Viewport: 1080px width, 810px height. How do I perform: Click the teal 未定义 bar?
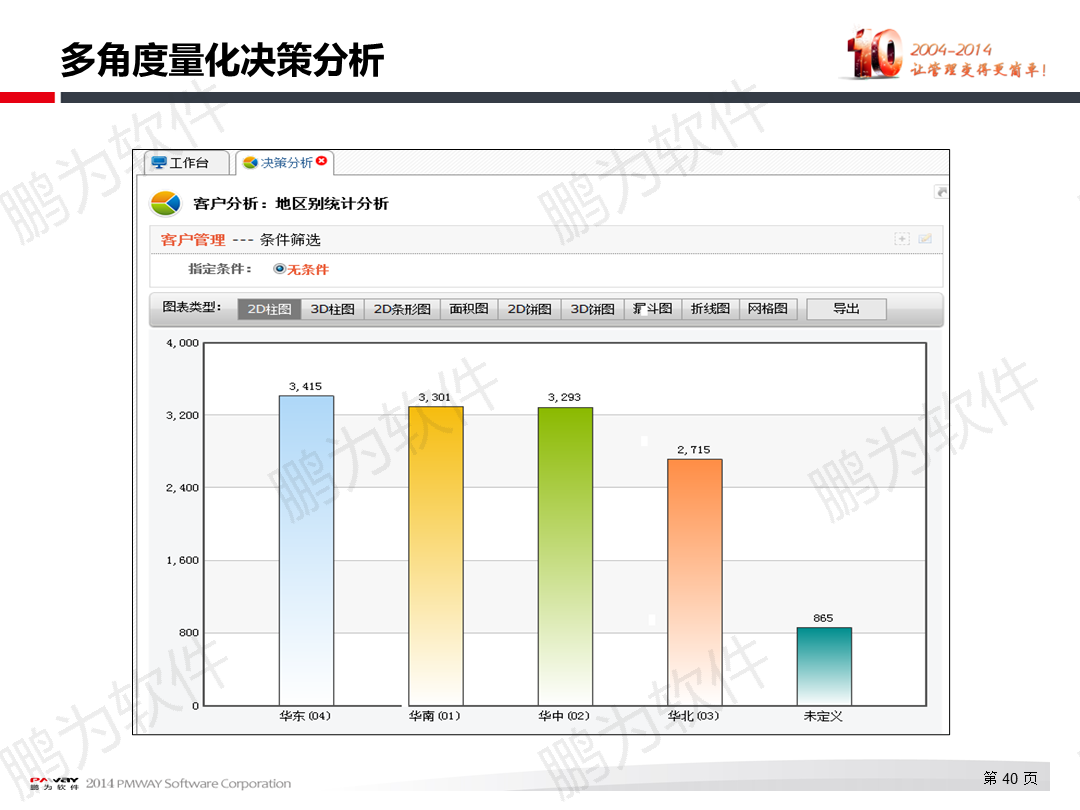click(824, 666)
